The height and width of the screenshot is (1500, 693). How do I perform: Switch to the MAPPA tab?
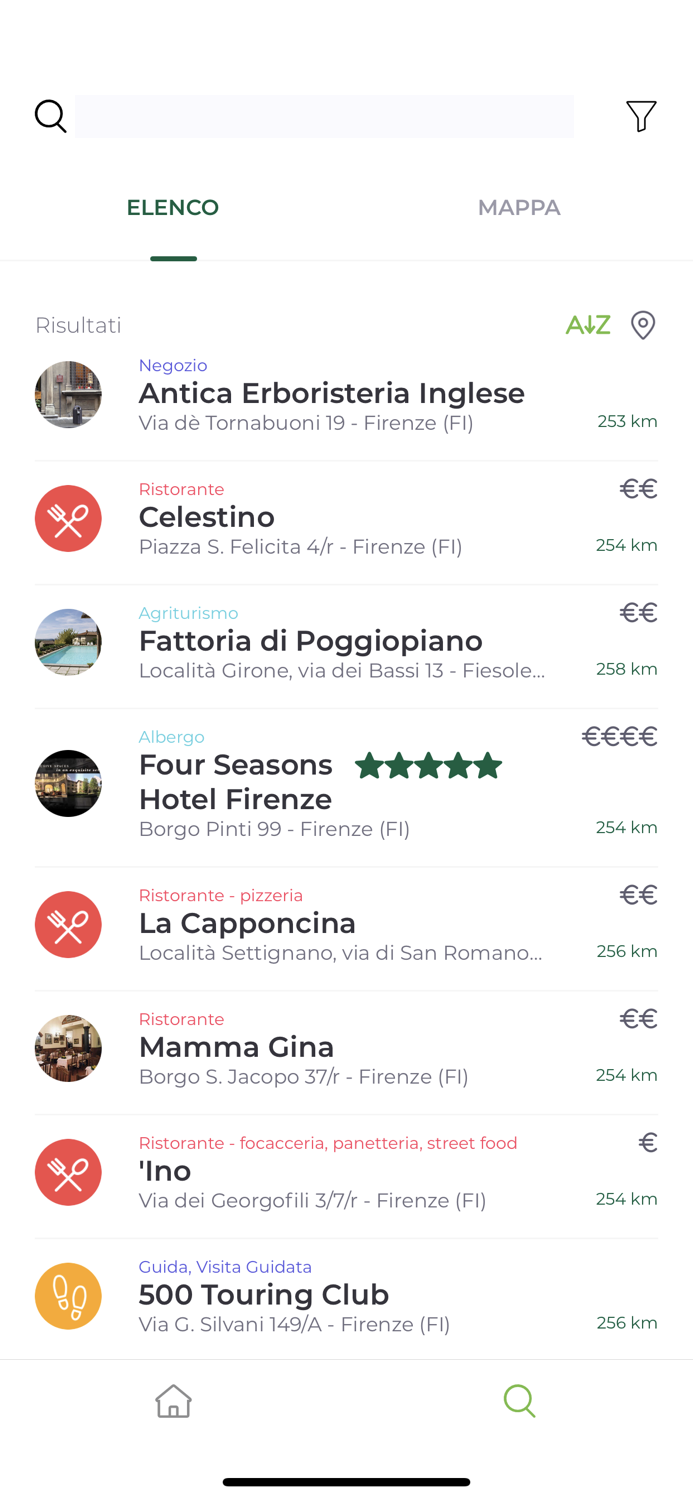pos(519,208)
